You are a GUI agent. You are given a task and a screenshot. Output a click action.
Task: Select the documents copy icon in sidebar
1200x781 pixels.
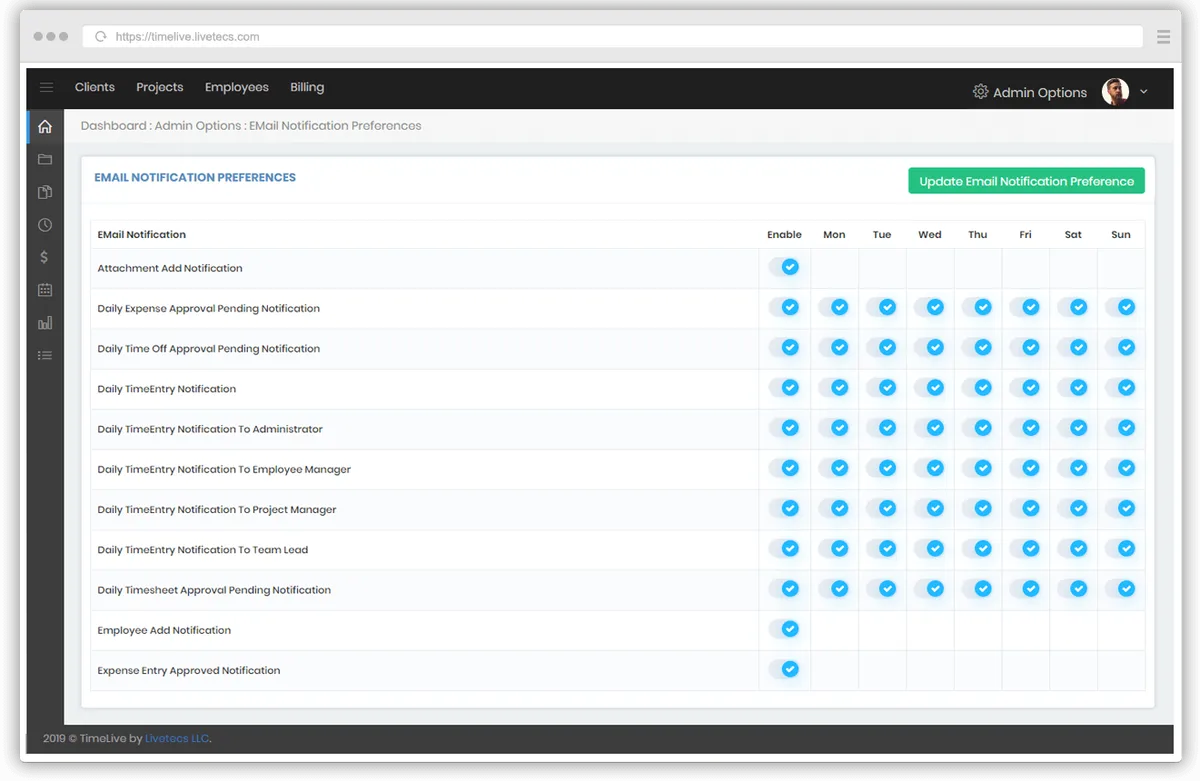(44, 193)
